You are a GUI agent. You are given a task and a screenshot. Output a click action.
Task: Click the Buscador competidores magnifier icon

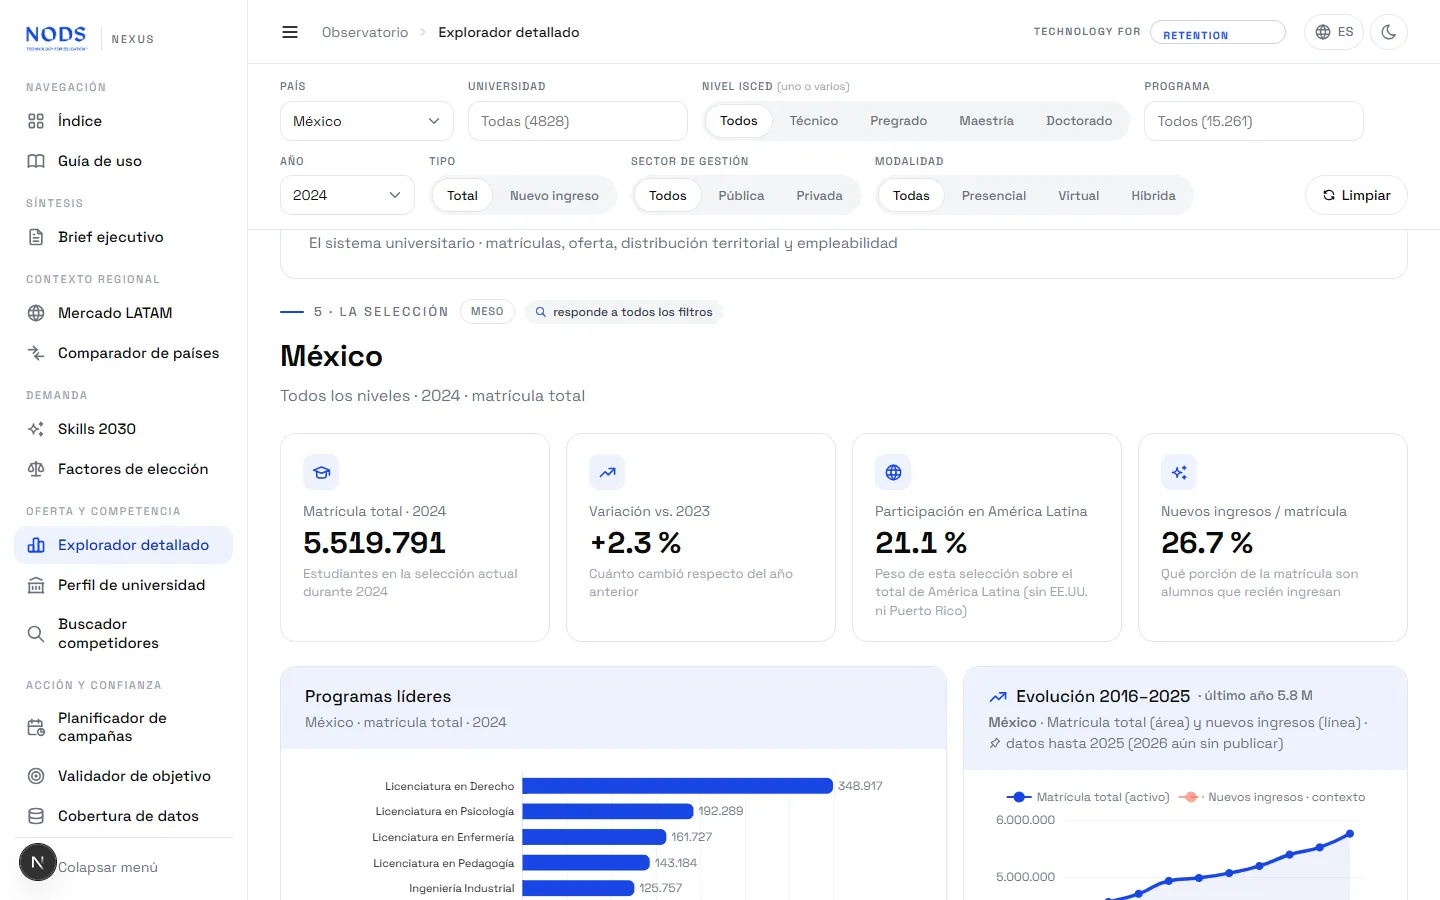[36, 633]
